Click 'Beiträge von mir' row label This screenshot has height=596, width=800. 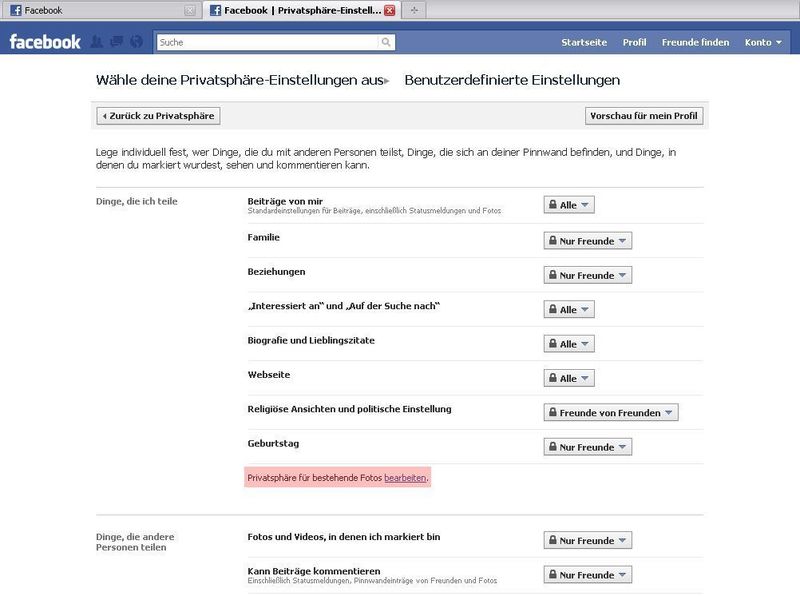285,201
